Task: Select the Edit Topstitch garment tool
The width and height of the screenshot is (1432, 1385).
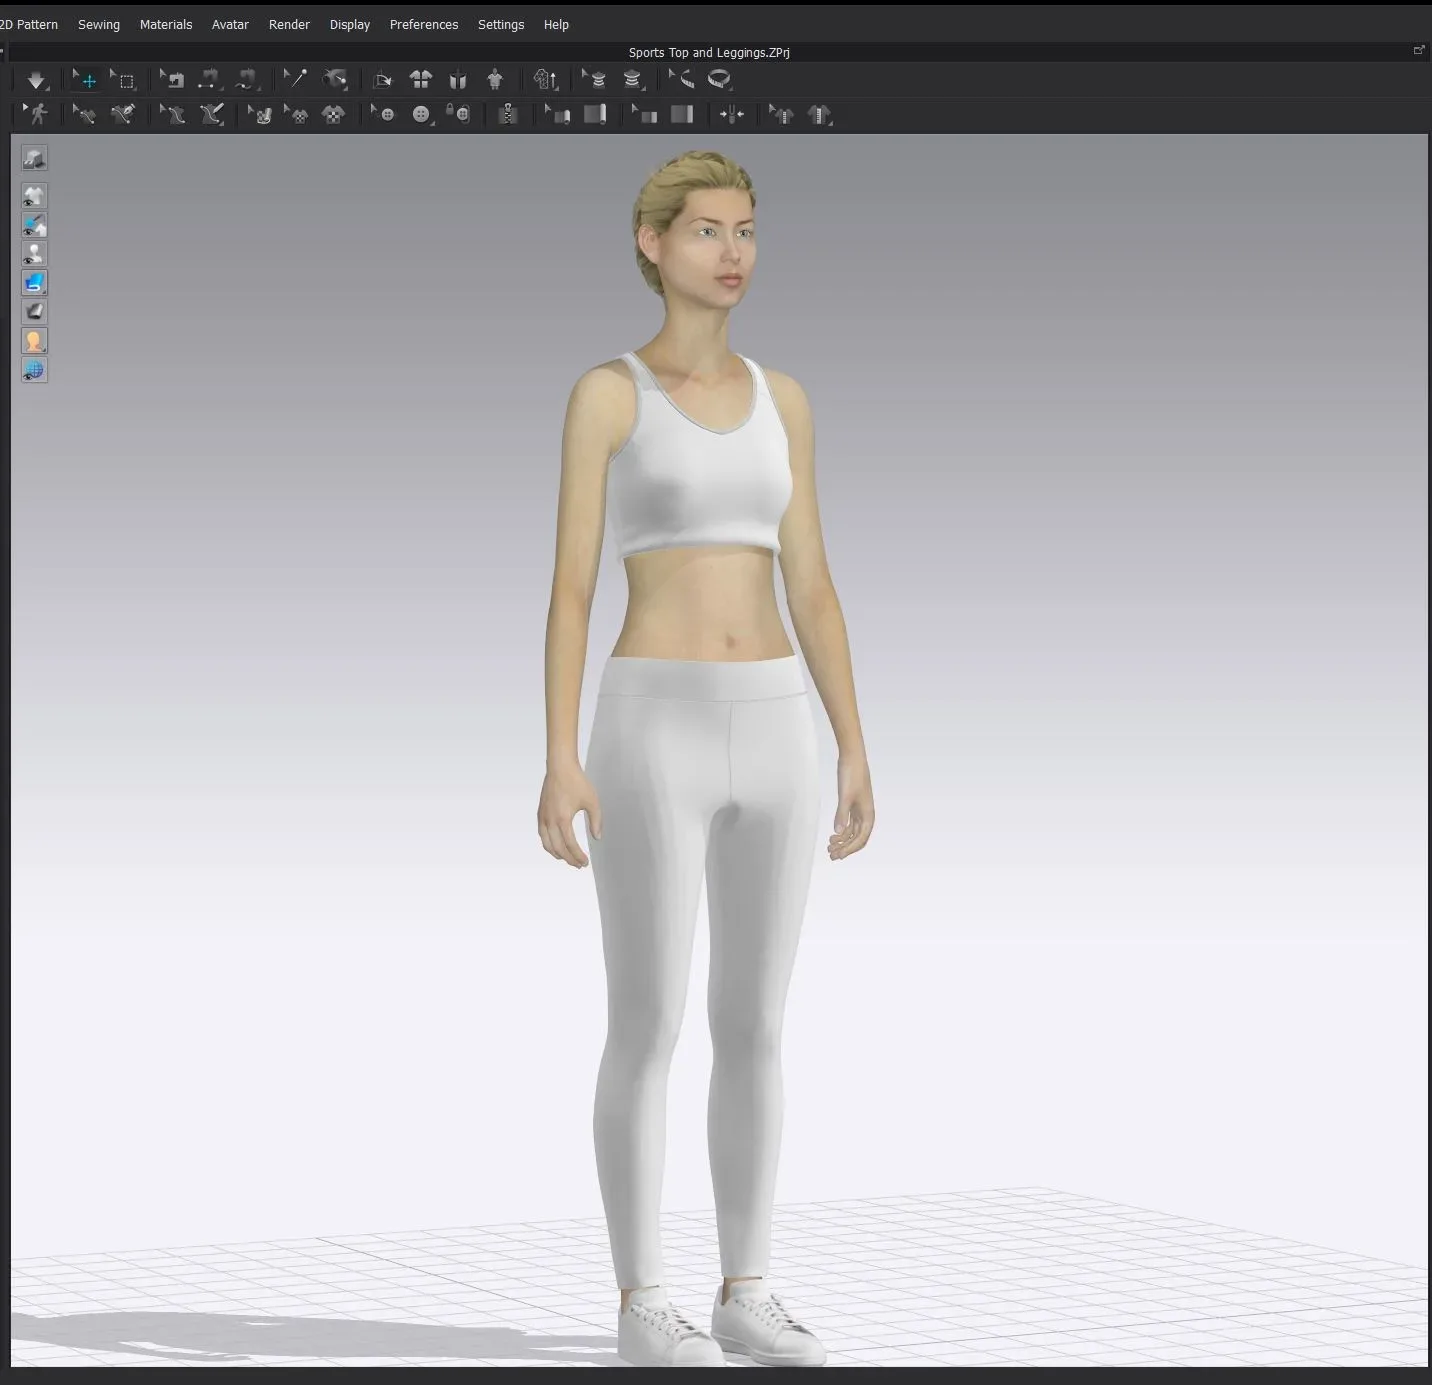Action: point(781,114)
